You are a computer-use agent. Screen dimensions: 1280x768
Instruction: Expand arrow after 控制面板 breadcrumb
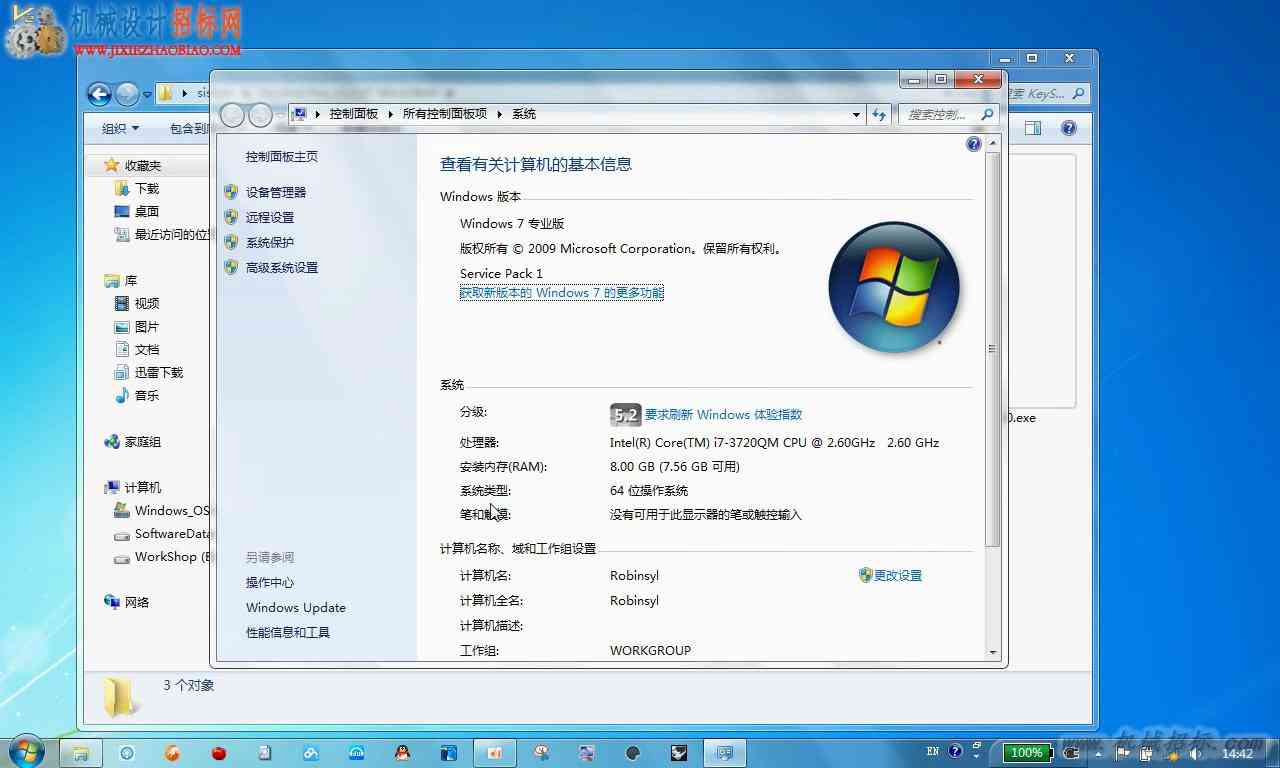click(x=391, y=114)
